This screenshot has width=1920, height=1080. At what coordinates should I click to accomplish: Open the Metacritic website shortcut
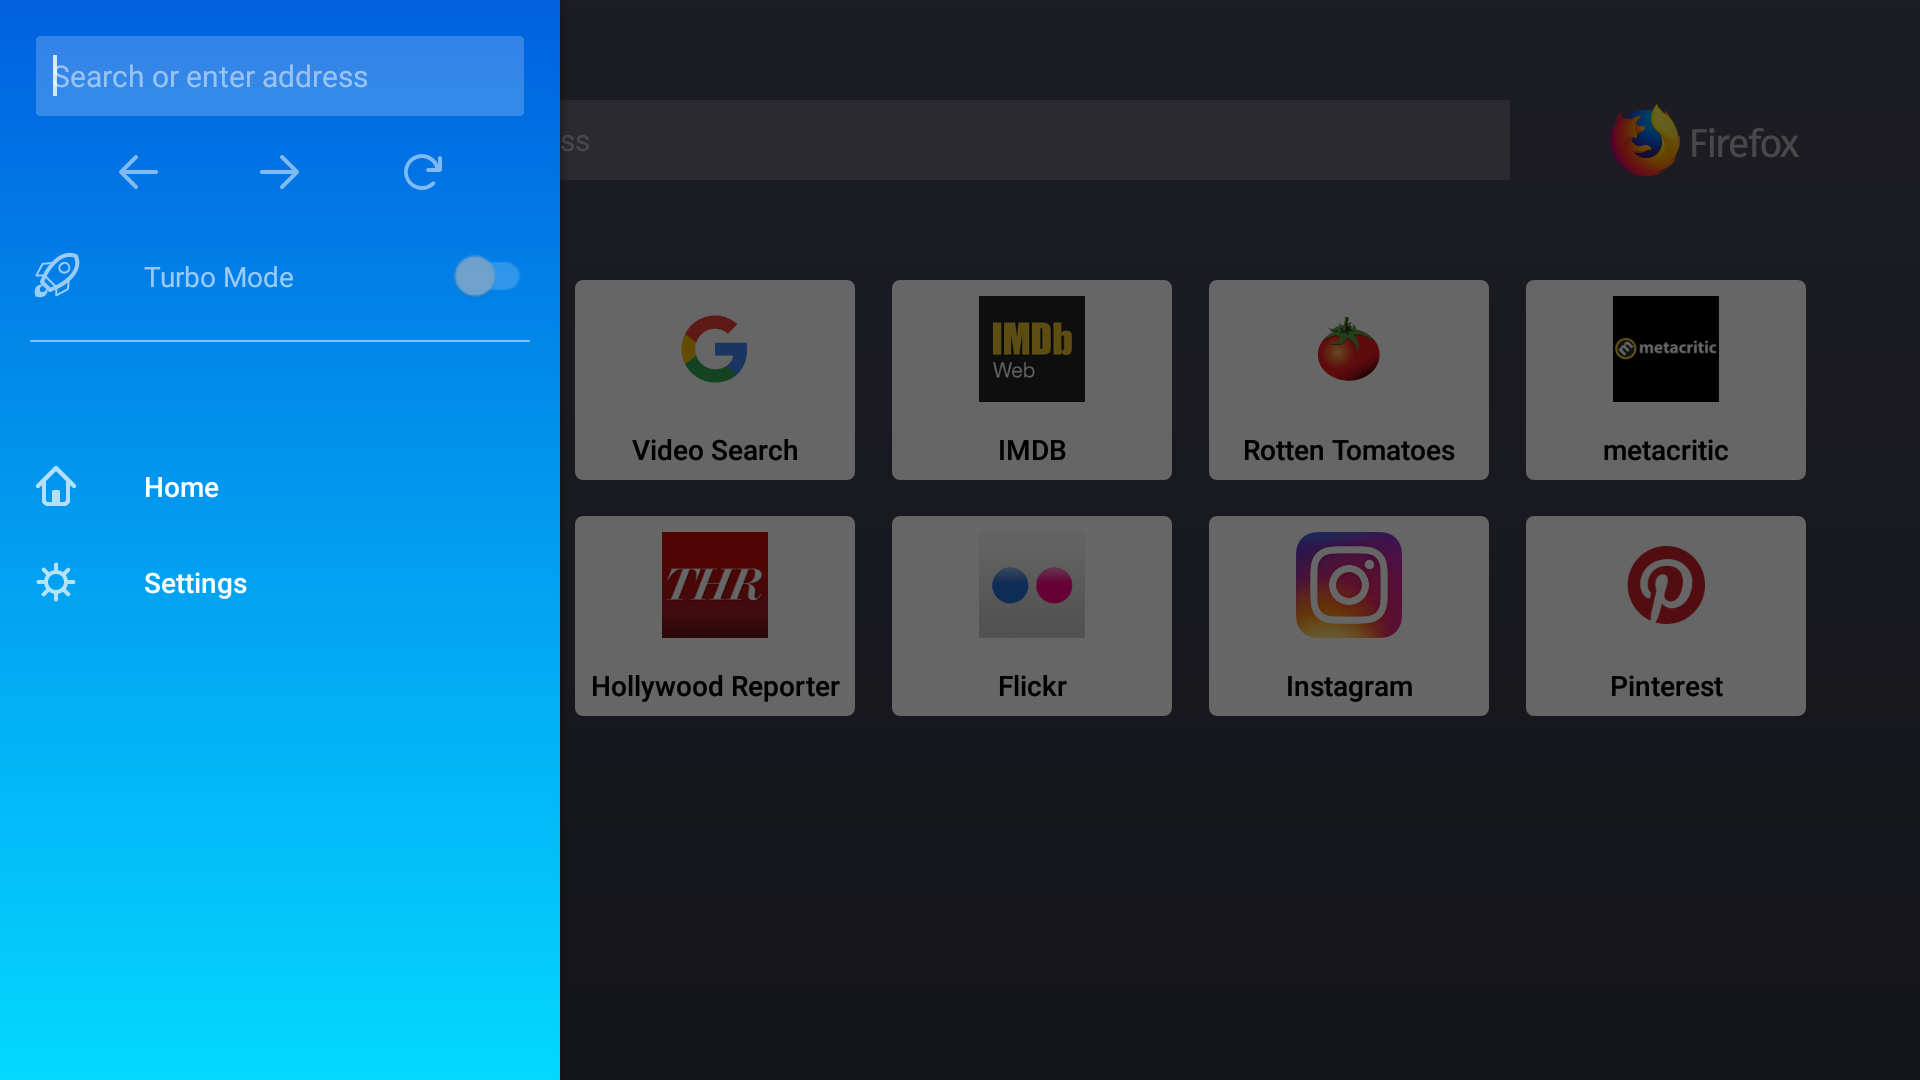(x=1665, y=380)
